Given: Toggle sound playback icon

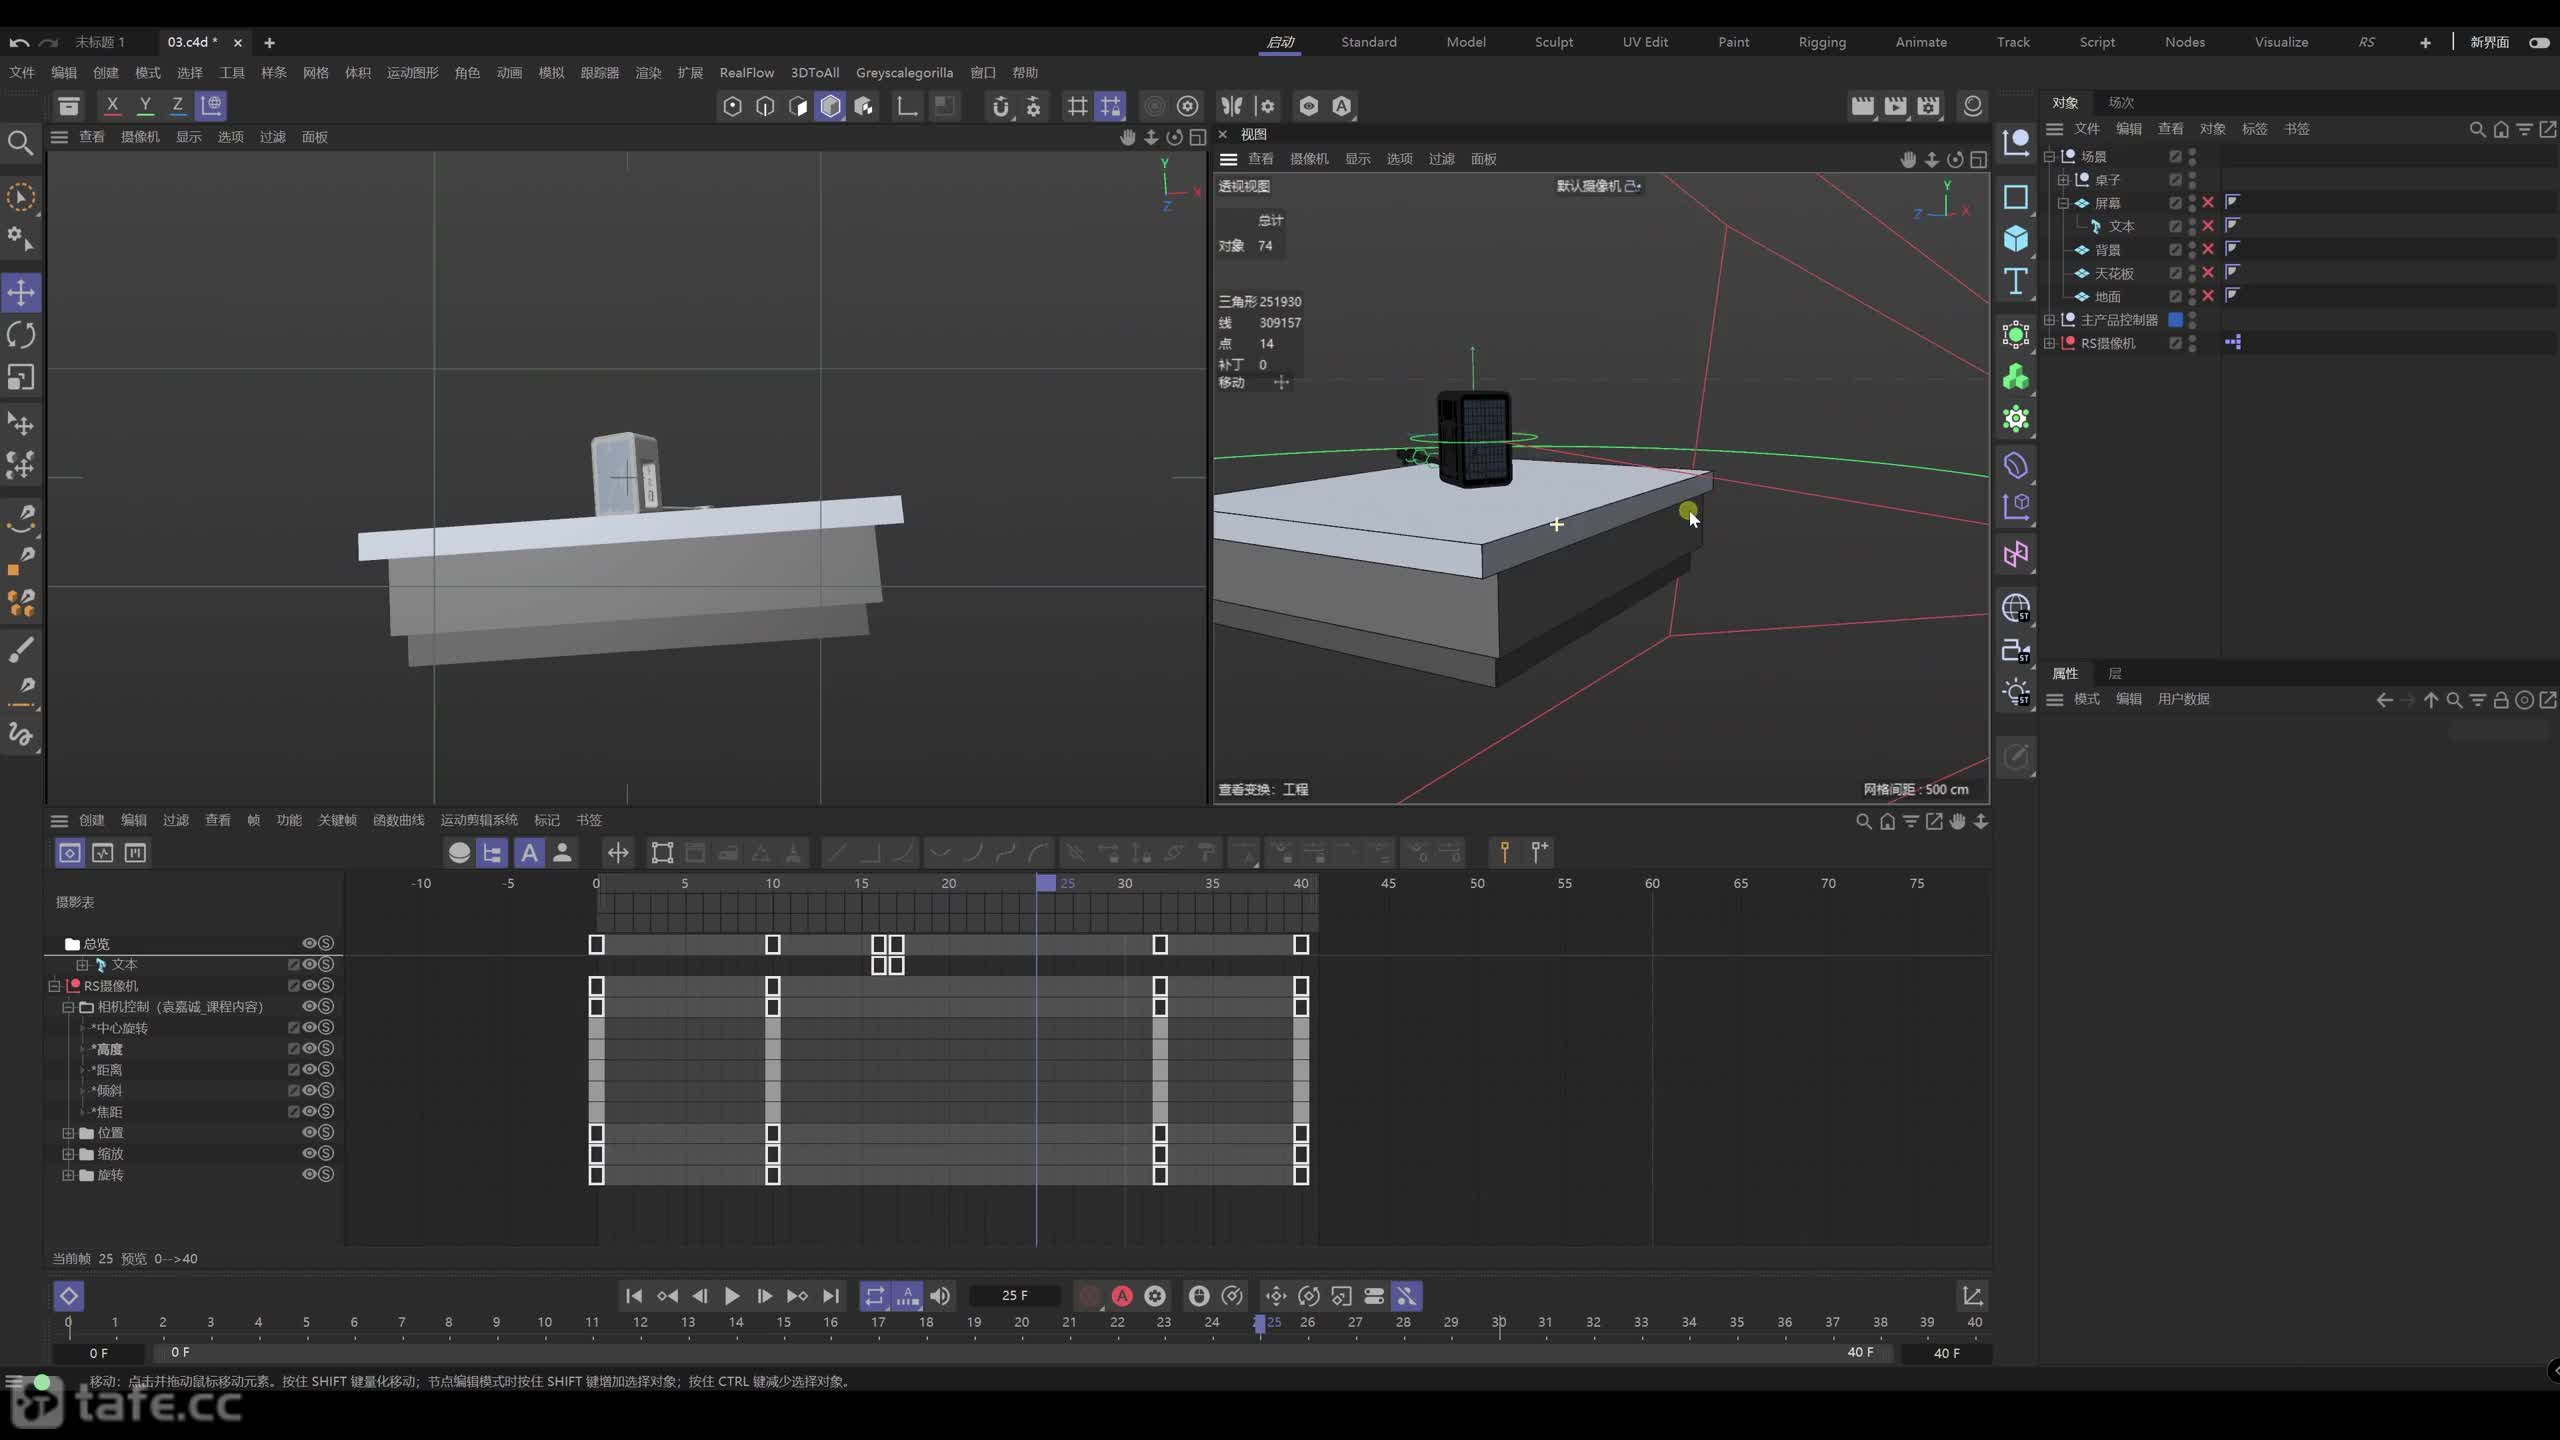Looking at the screenshot, I should [x=941, y=1296].
